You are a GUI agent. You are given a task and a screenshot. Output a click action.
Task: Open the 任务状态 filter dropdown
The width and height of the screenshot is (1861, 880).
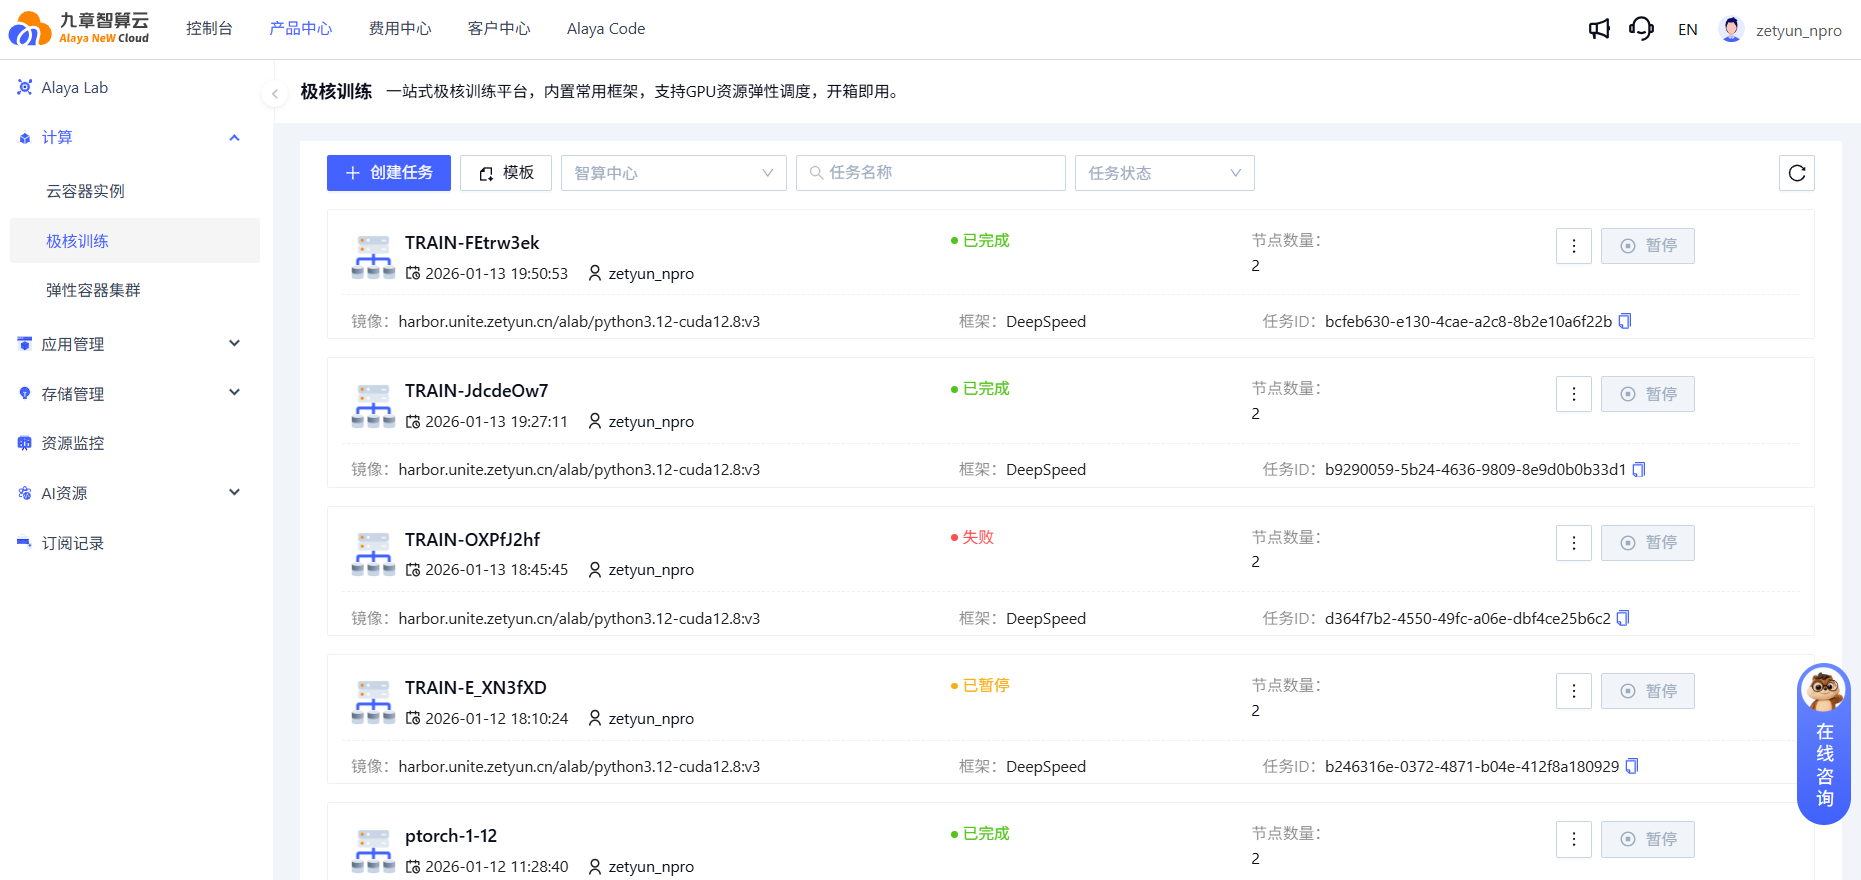1165,173
